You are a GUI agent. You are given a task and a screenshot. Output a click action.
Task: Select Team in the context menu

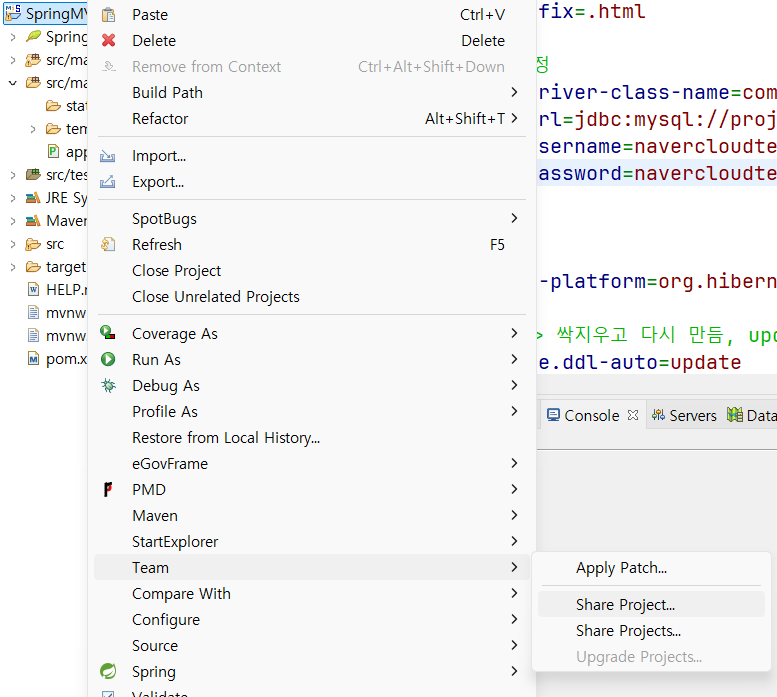[x=312, y=567]
